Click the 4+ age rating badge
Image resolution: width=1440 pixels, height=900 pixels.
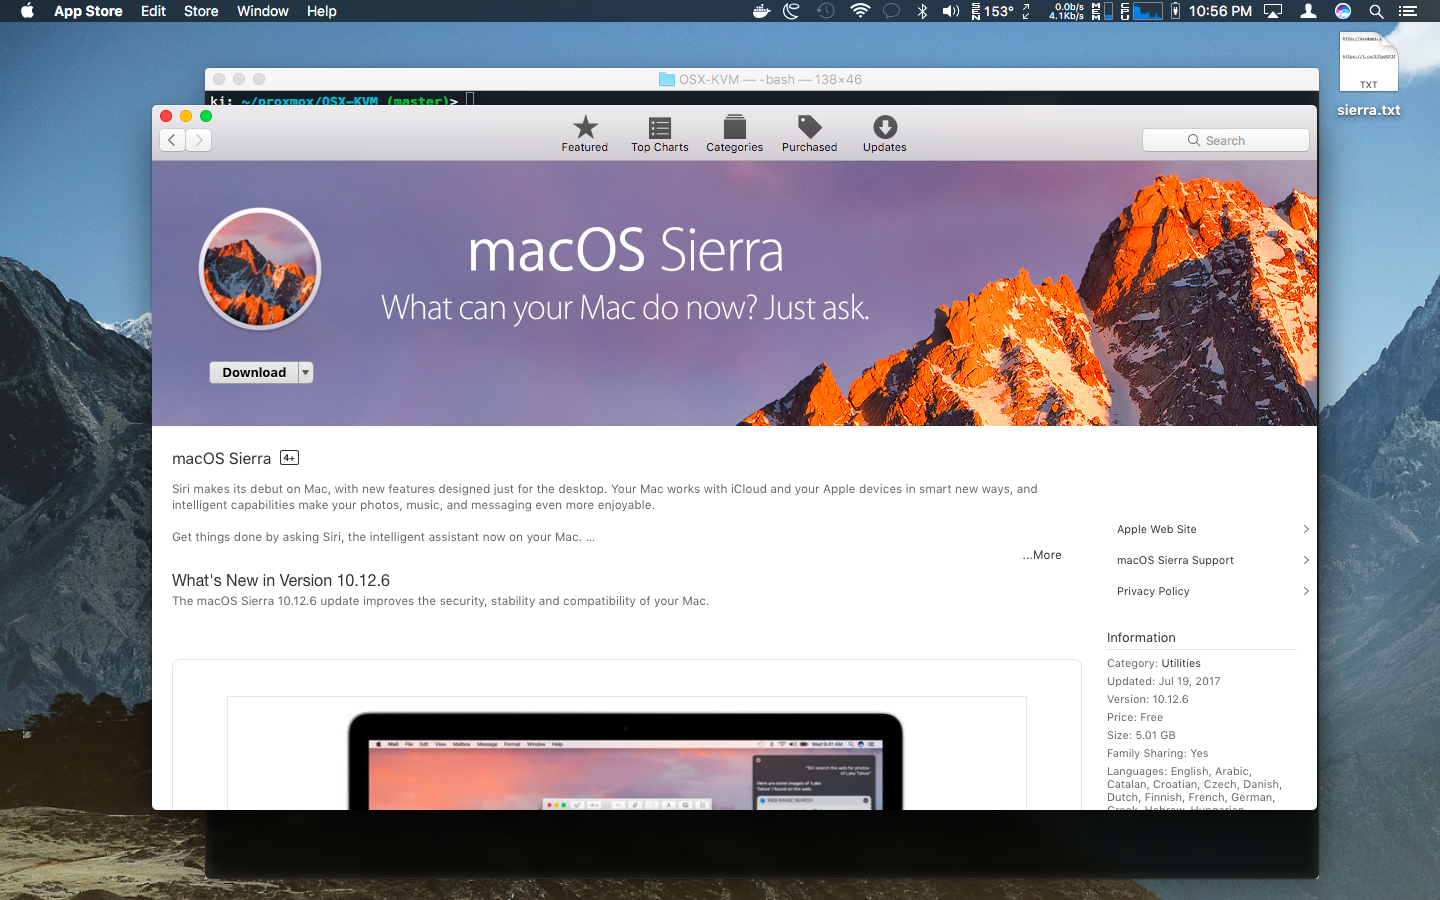point(289,458)
